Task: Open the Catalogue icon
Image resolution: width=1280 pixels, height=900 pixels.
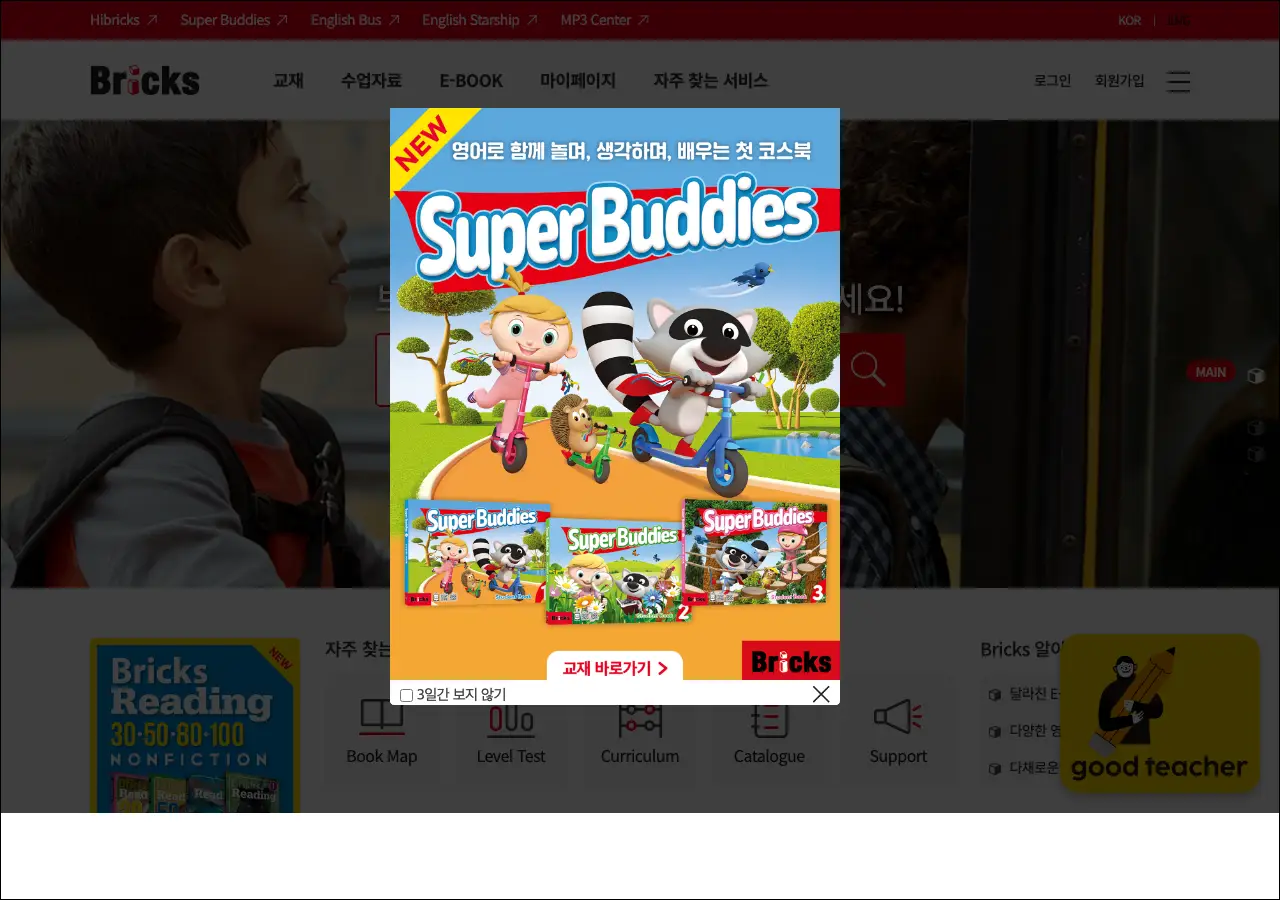Action: pos(769,720)
